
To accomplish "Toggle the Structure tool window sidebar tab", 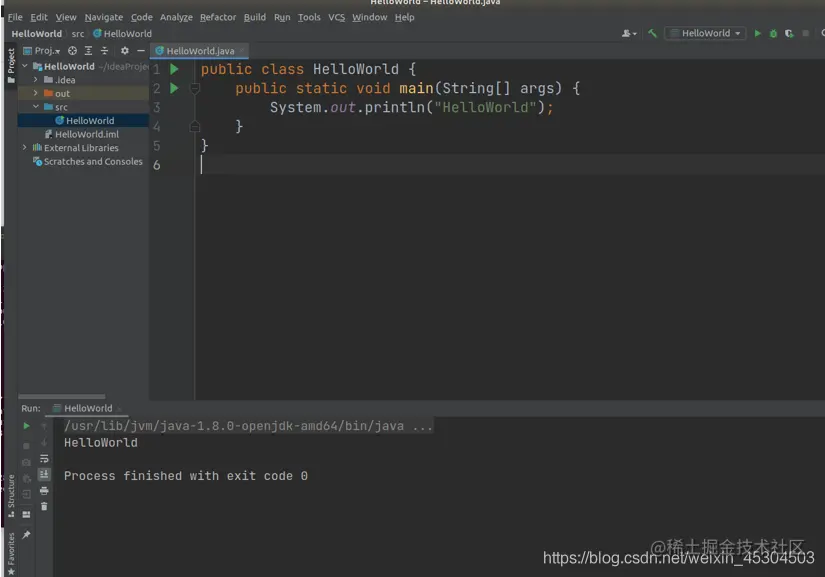I will click(x=11, y=496).
